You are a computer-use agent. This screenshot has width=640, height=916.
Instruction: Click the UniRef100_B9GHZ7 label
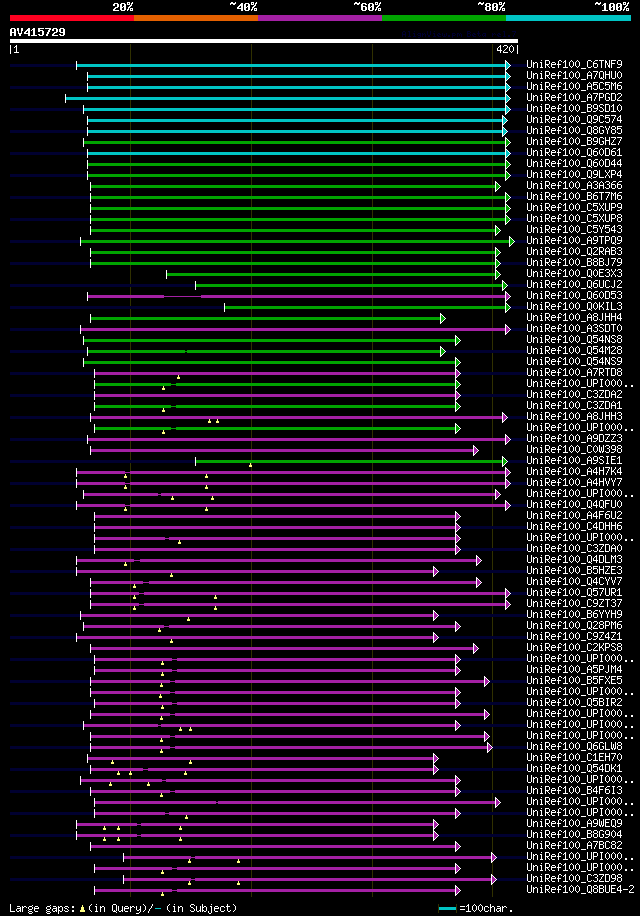point(575,141)
